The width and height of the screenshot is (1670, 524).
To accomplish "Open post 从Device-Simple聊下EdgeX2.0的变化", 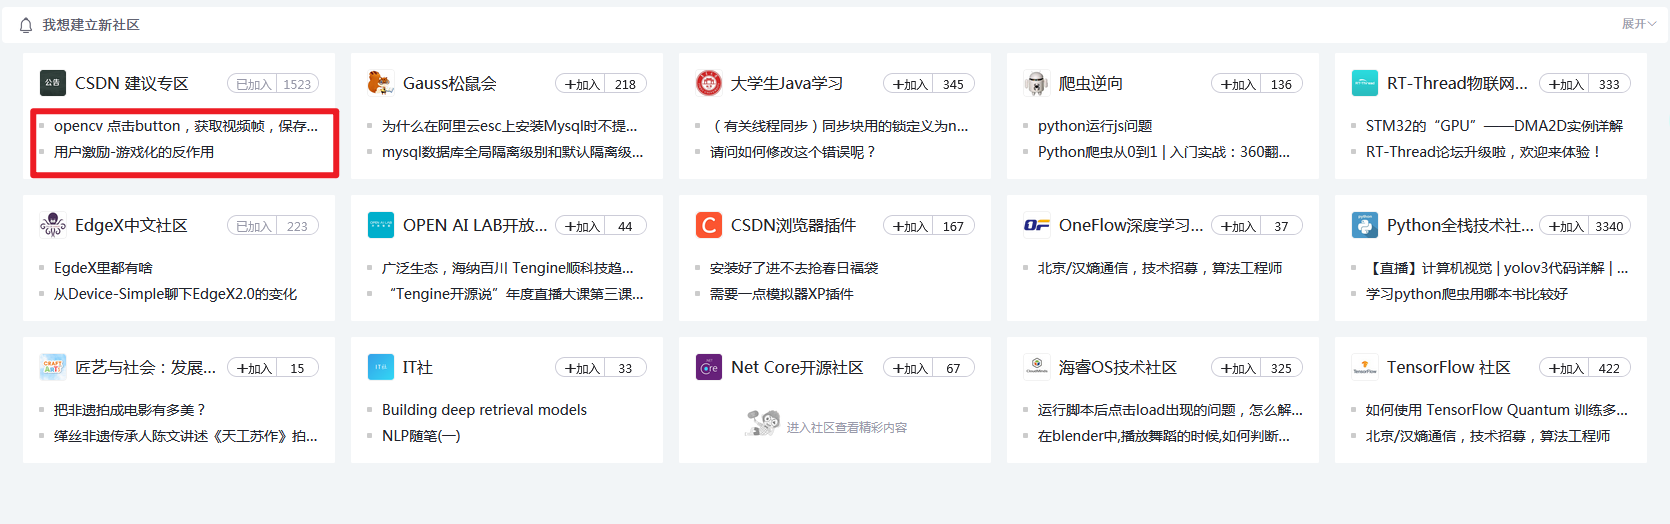I will pos(175,294).
